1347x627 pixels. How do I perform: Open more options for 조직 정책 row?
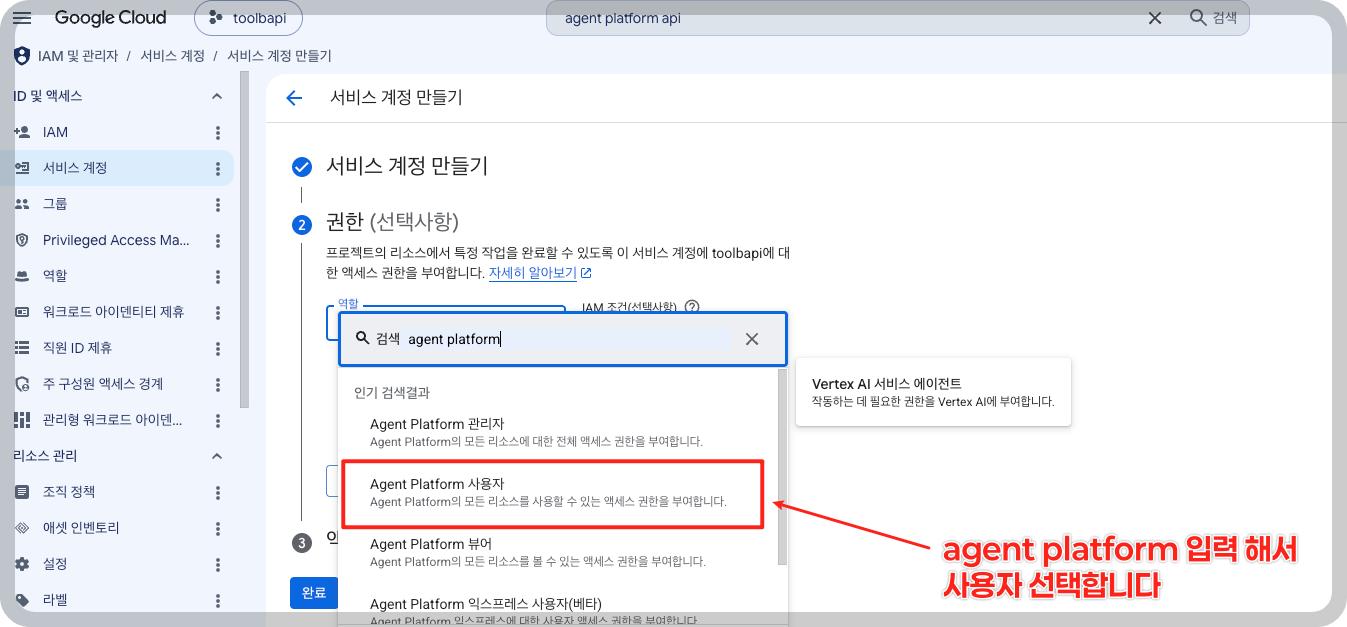point(218,492)
